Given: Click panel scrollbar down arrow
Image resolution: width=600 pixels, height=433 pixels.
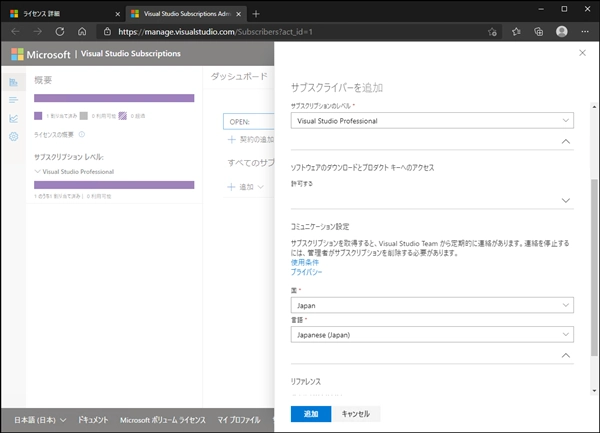Looking at the screenshot, I should pyautogui.click(x=594, y=391).
